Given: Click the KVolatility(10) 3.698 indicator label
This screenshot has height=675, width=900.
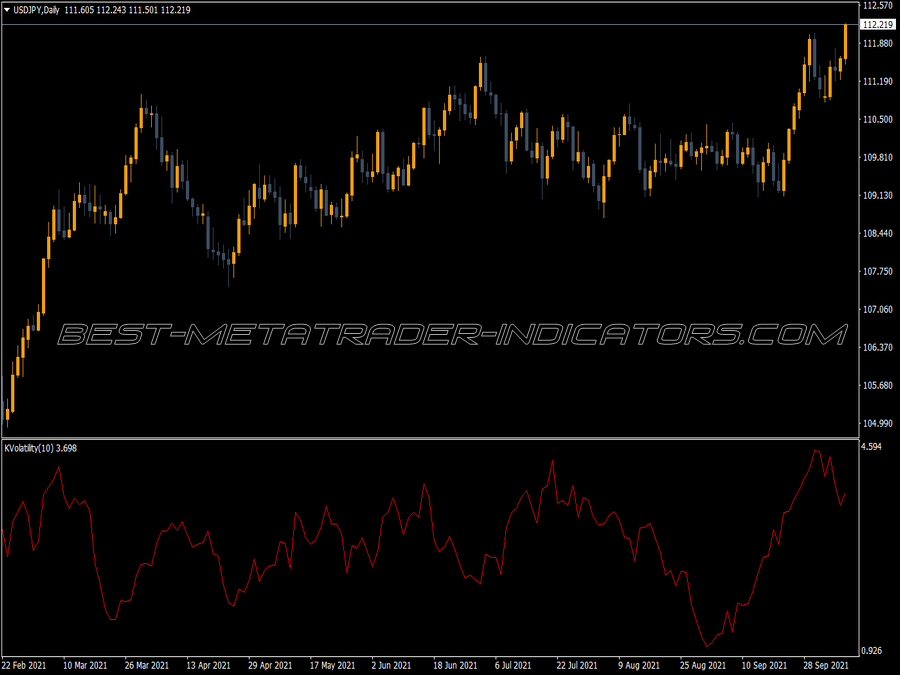Looking at the screenshot, I should pyautogui.click(x=41, y=448).
